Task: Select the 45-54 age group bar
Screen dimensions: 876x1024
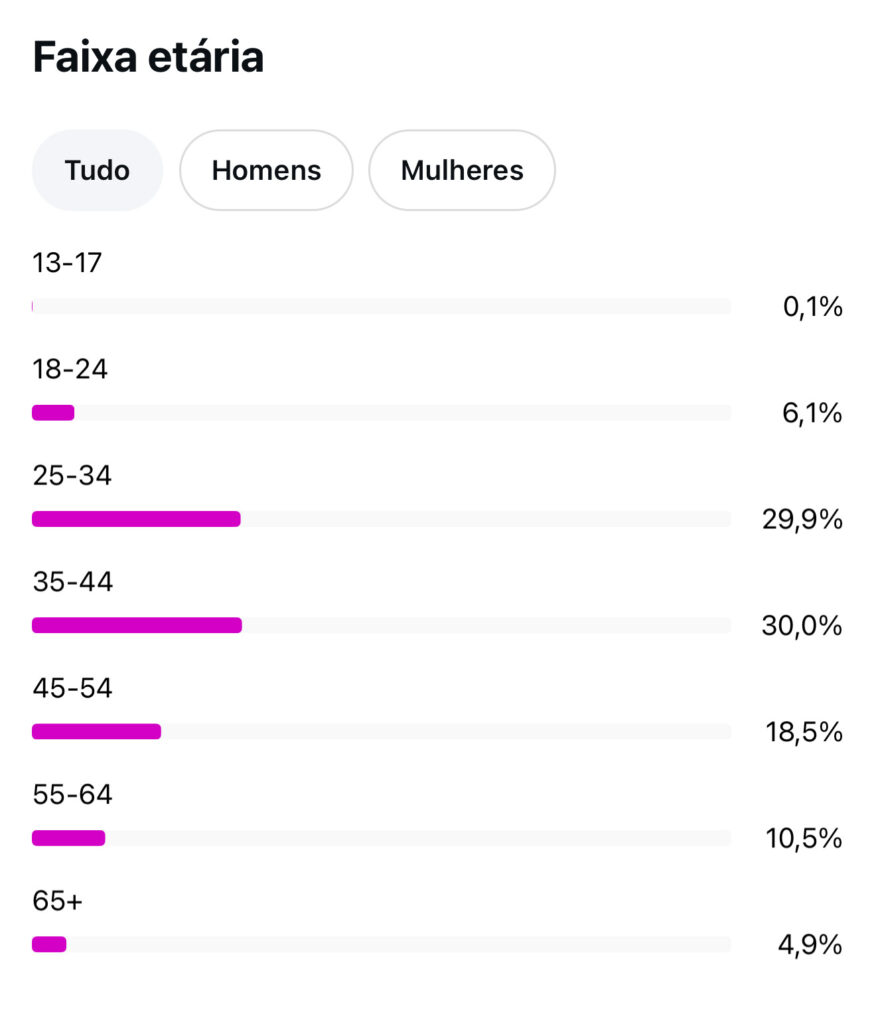Action: [x=96, y=731]
